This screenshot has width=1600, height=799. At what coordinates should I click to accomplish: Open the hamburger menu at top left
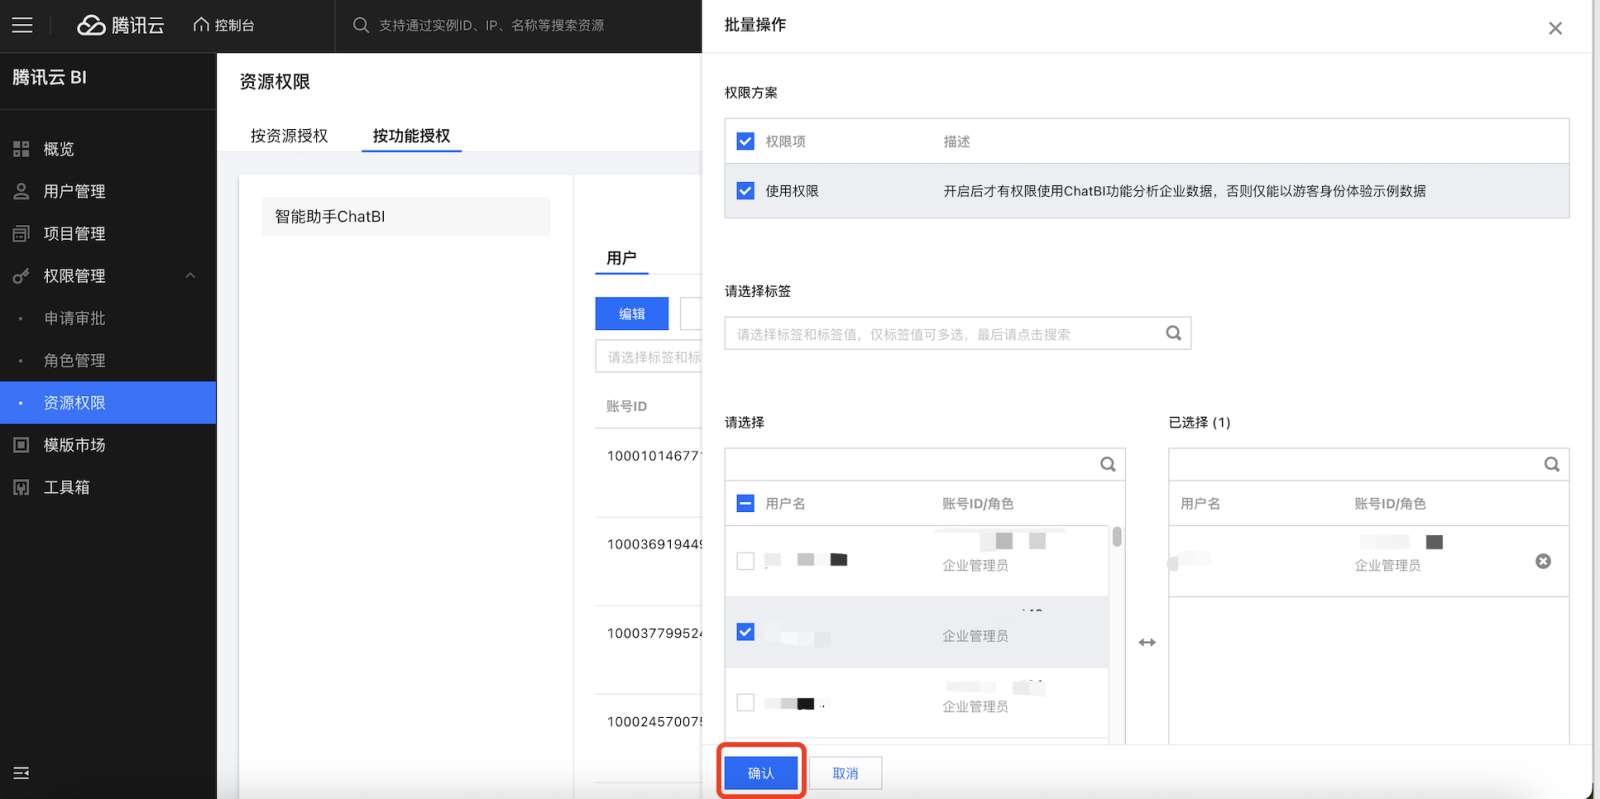[x=22, y=25]
